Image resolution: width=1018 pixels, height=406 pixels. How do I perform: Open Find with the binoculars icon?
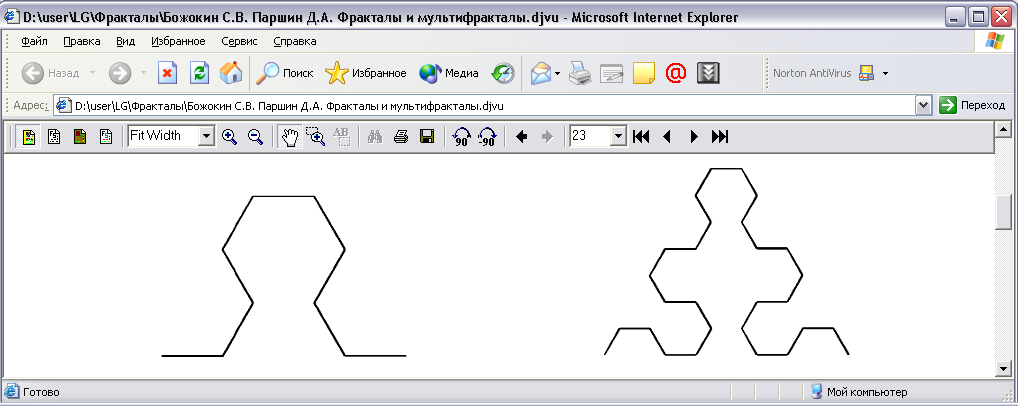point(375,136)
